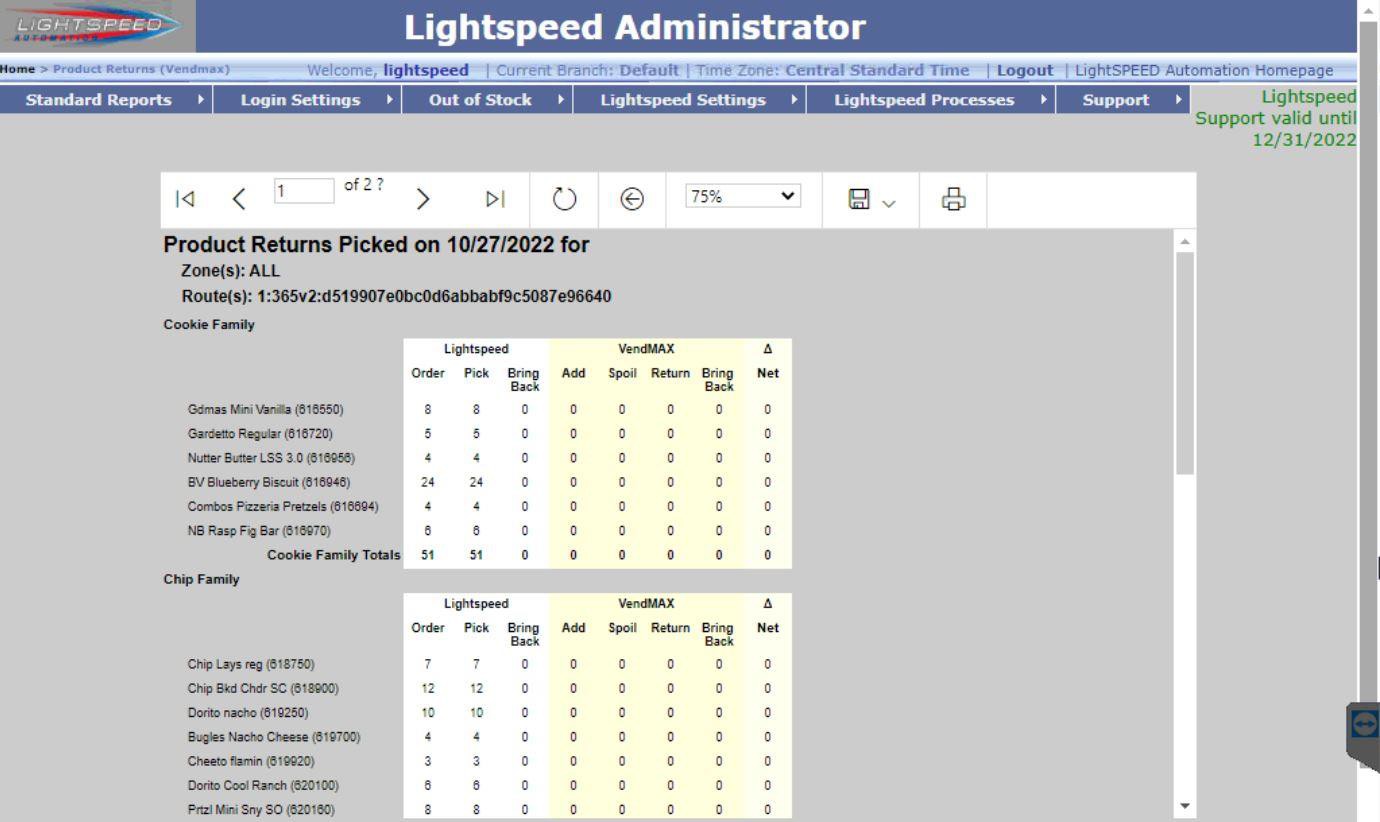Image resolution: width=1380 pixels, height=822 pixels.
Task: Click the Route(s) identifier text
Action: coord(396,296)
